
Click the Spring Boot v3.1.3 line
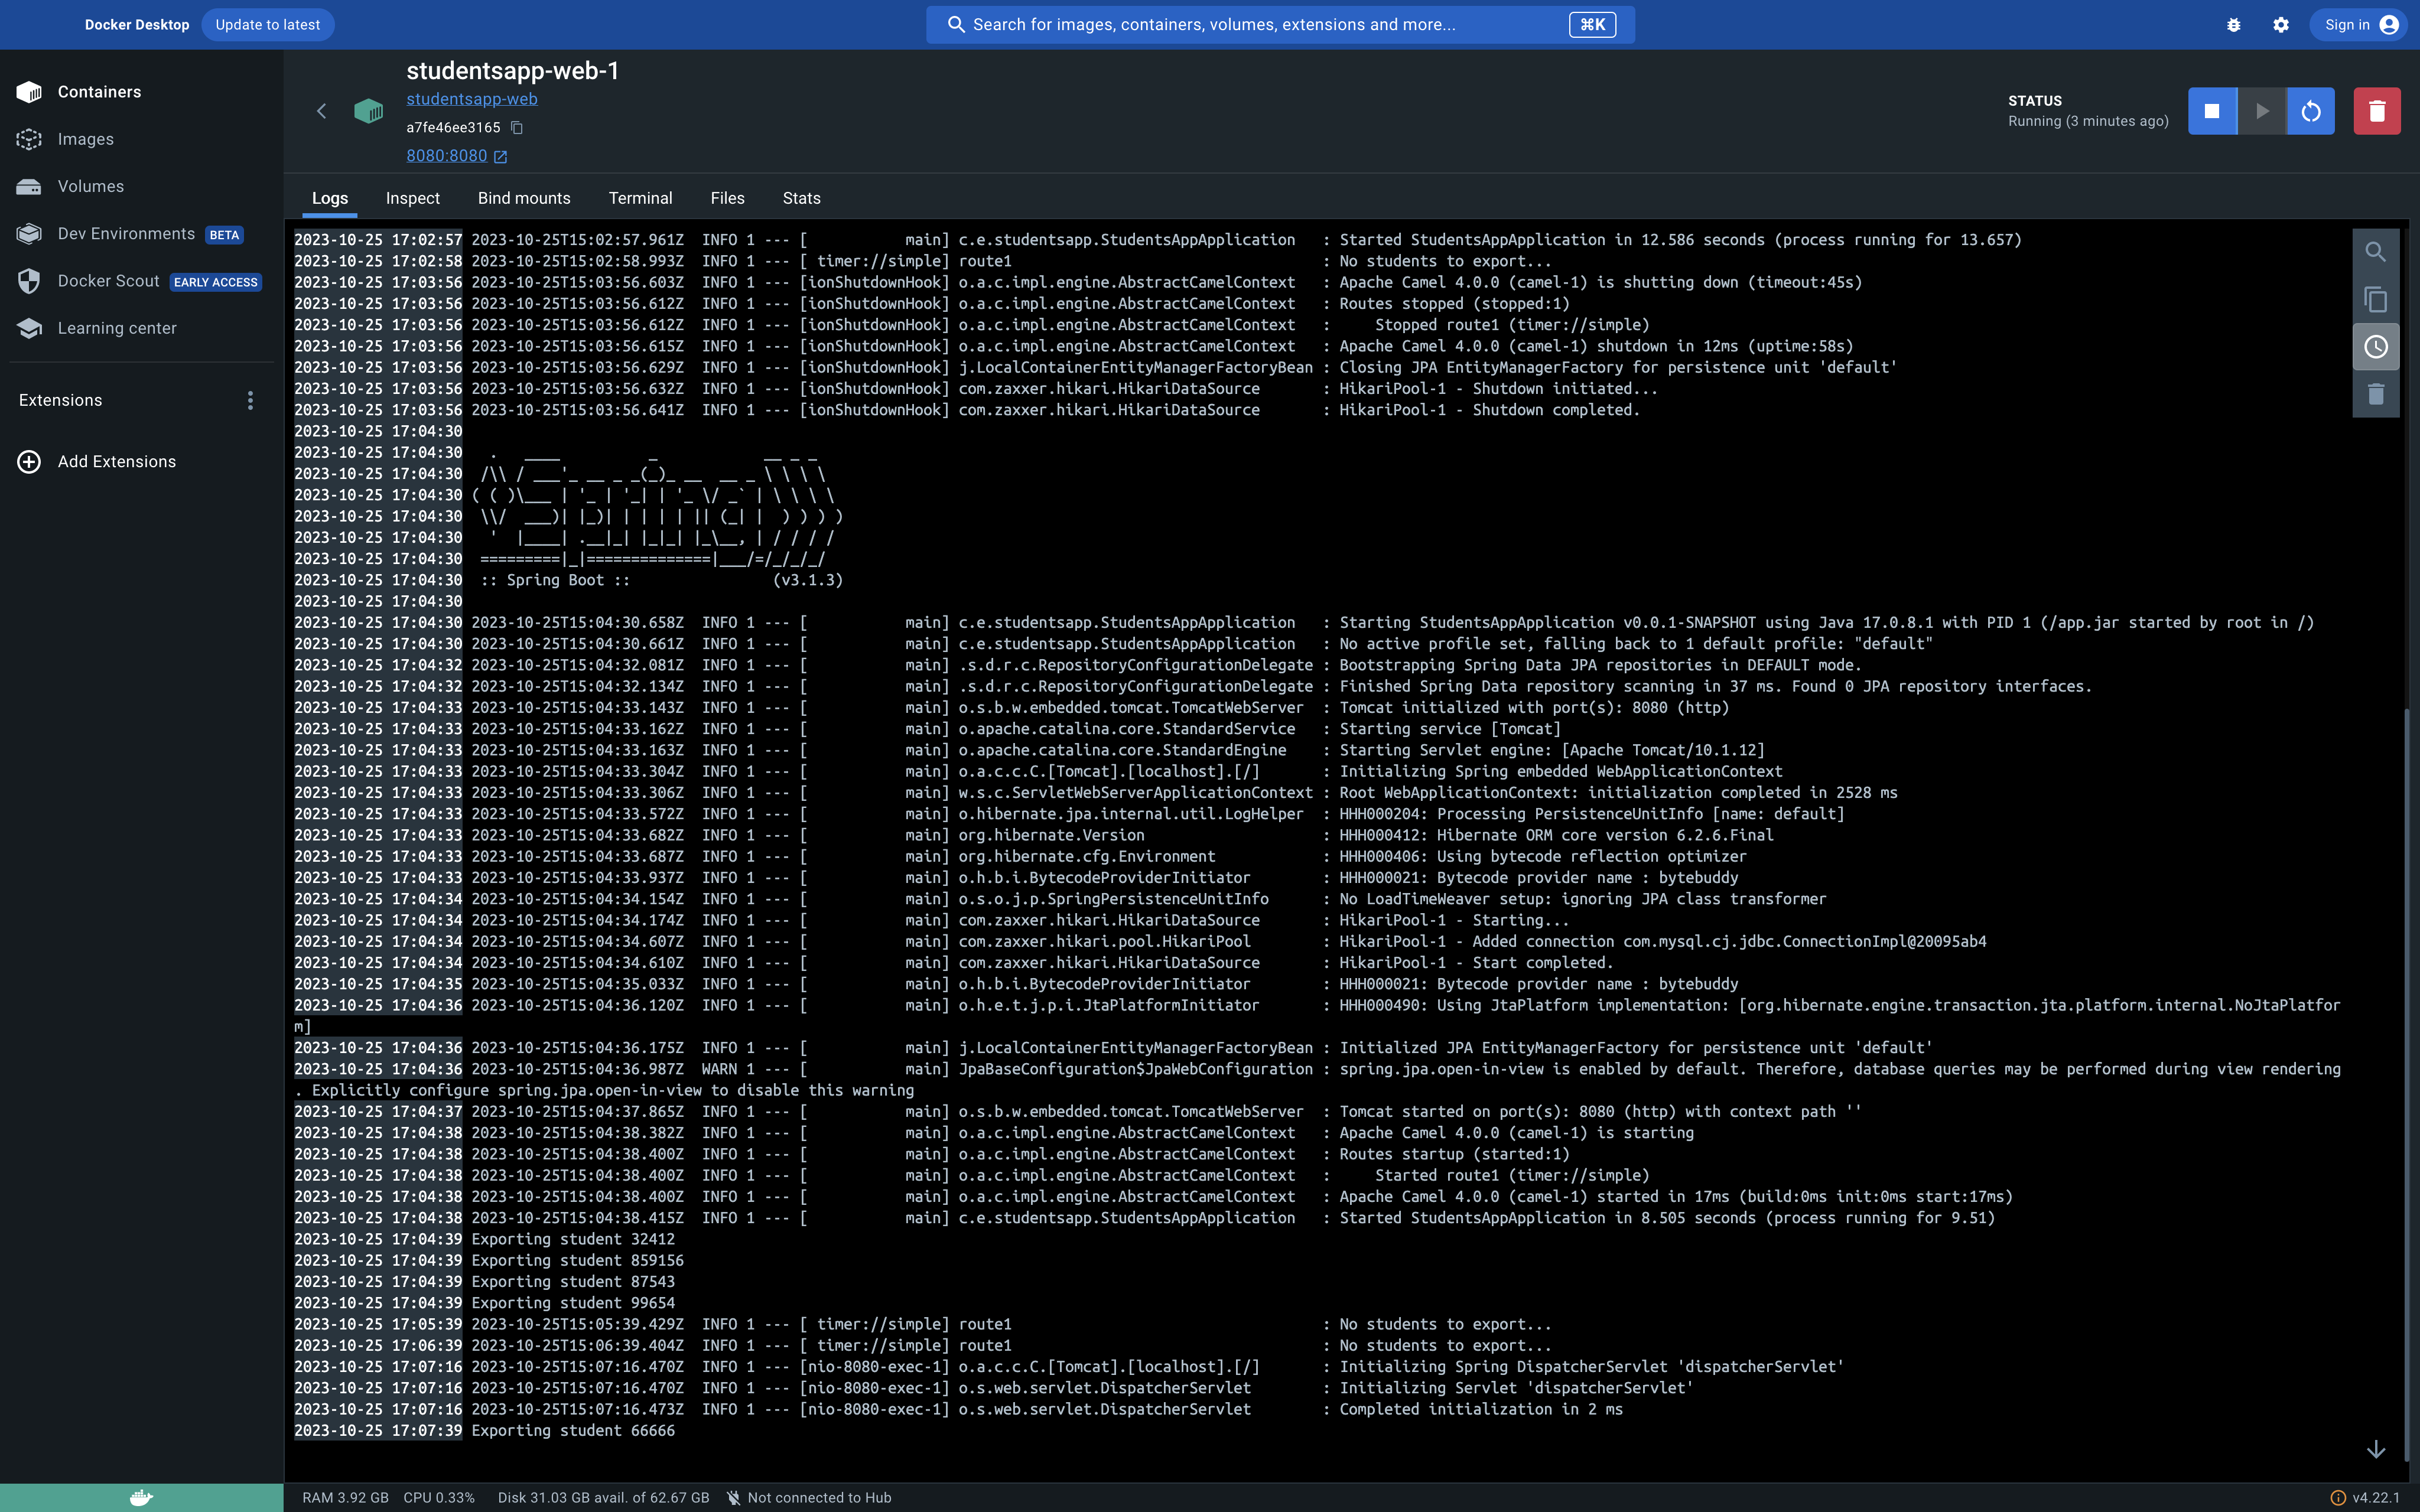coord(662,580)
